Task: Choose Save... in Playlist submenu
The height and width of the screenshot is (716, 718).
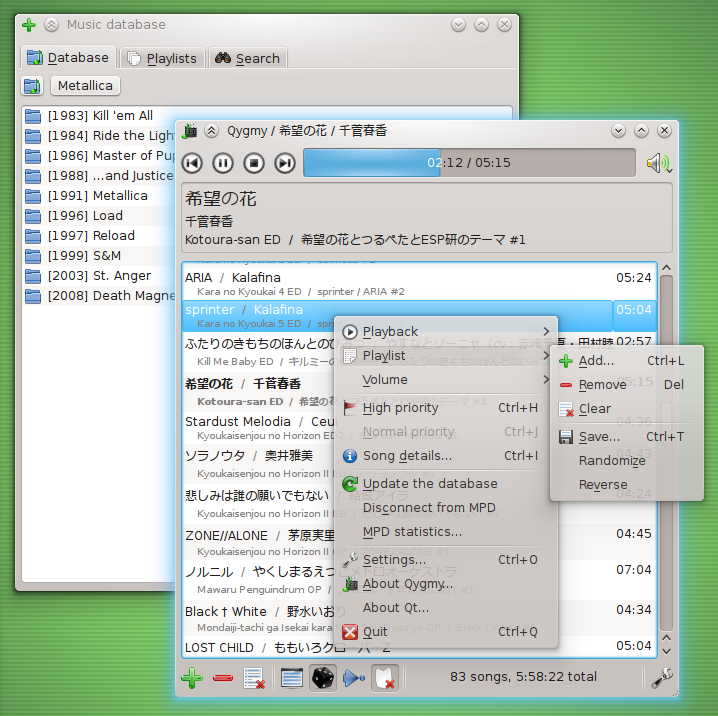Action: [626, 437]
